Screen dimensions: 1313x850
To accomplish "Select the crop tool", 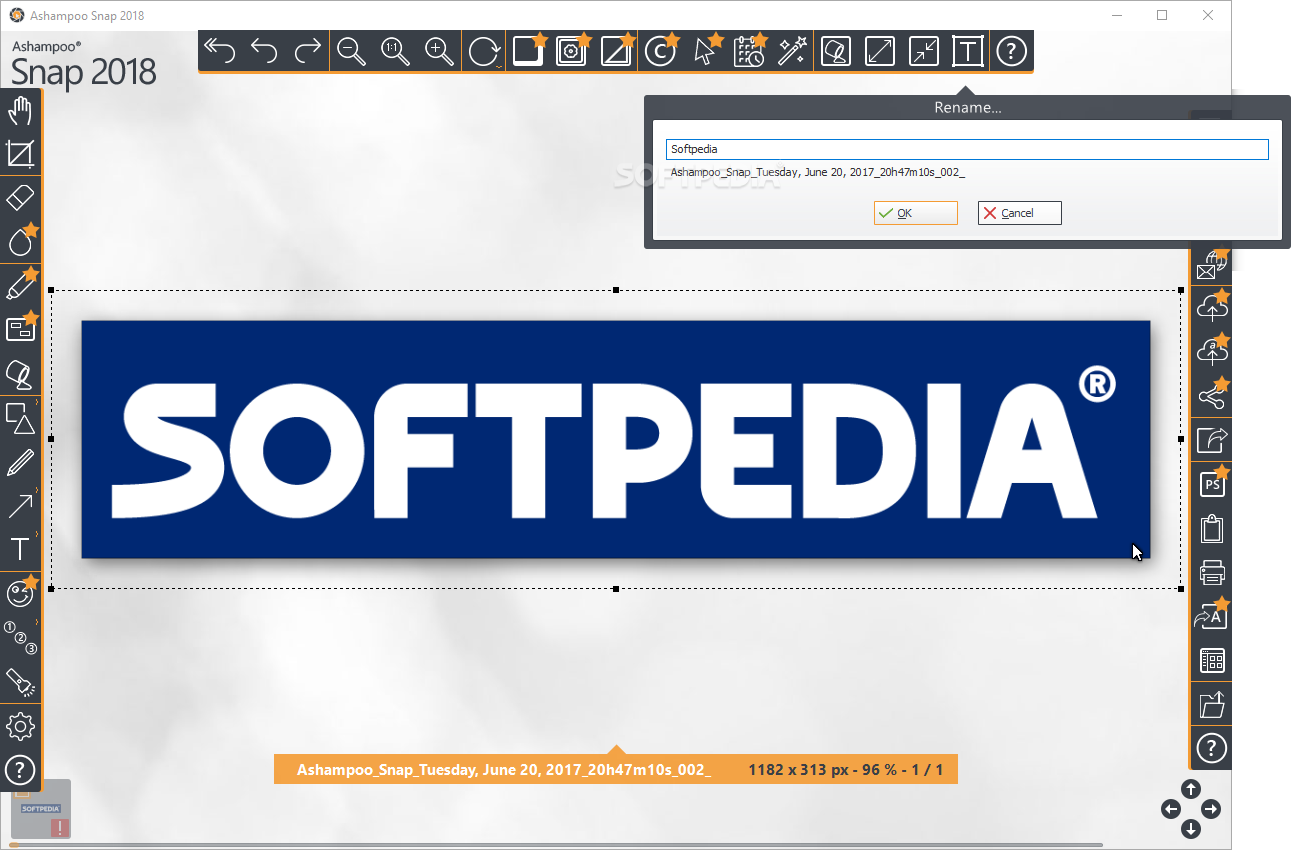I will coord(20,154).
